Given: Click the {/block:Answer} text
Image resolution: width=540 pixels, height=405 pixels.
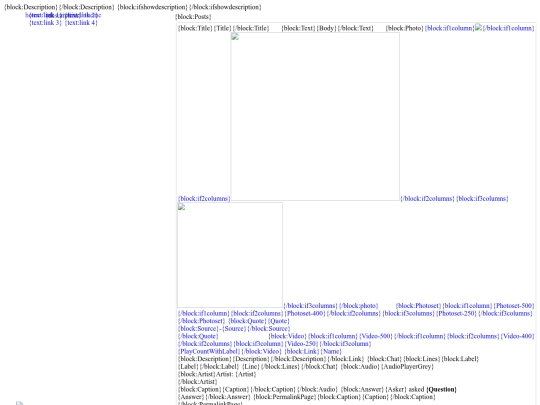Looking at the screenshot, I should tap(228, 397).
